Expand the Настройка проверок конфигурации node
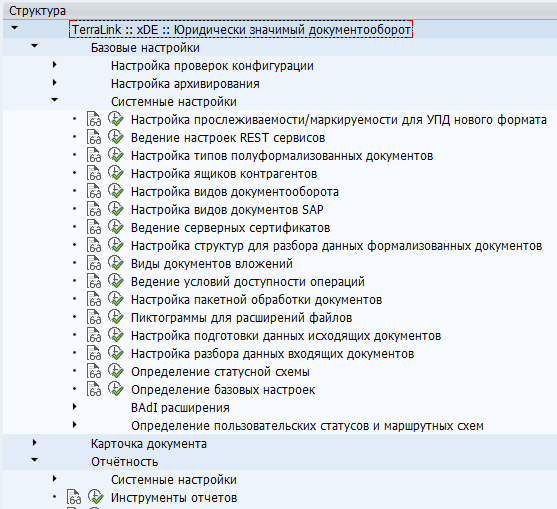The height and width of the screenshot is (509, 557). click(x=54, y=65)
